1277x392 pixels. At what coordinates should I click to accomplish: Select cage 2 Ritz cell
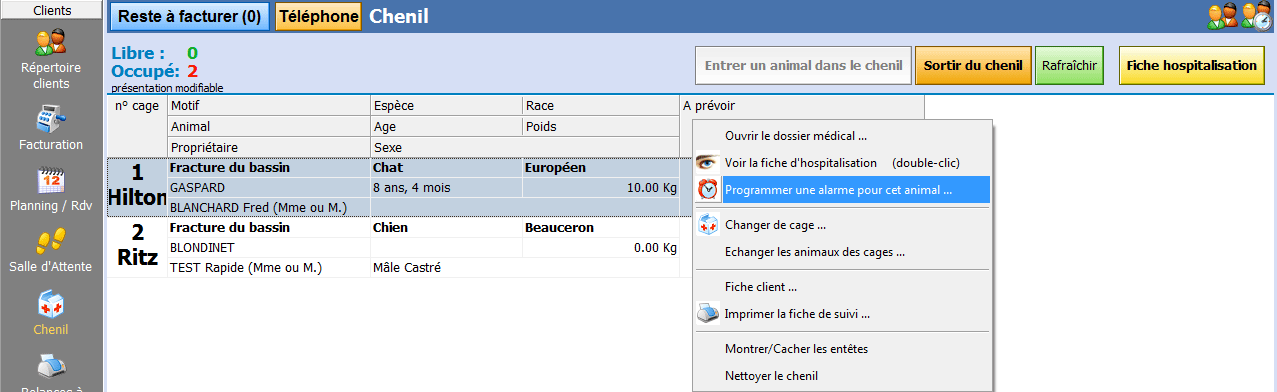click(x=137, y=247)
